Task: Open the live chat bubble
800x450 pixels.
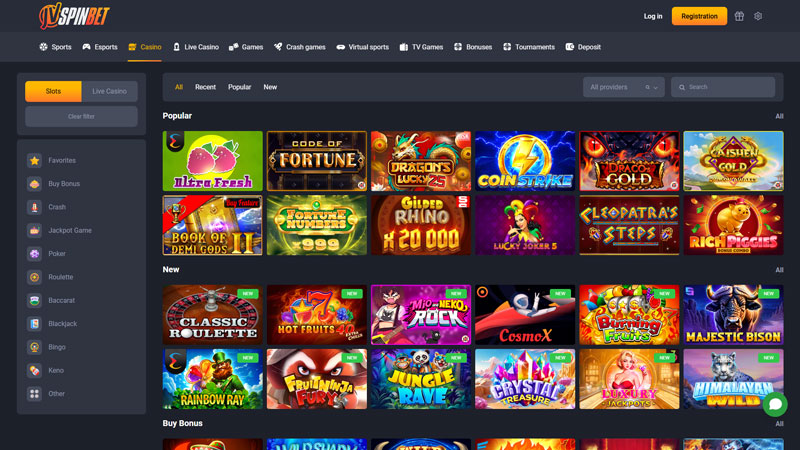Action: [775, 404]
